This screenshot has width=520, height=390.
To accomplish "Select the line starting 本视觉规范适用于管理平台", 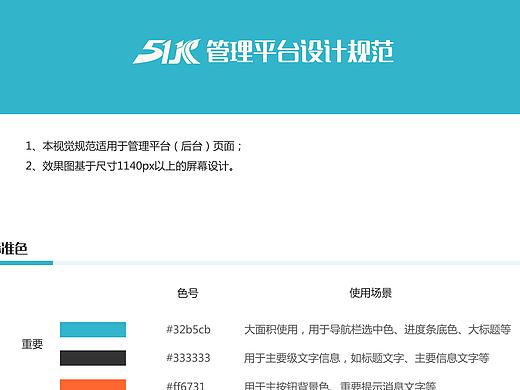I will coord(134,146).
